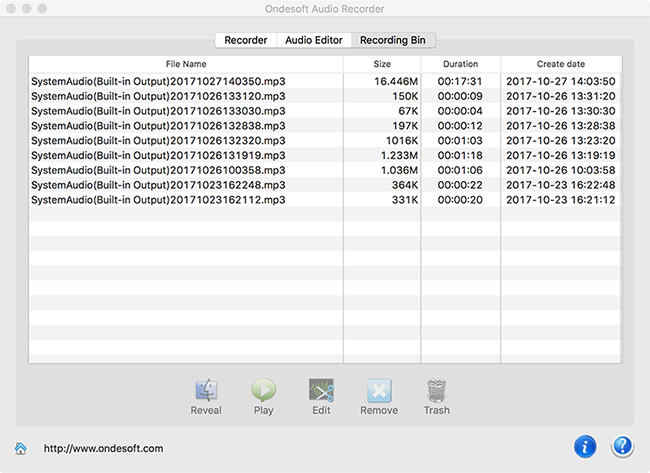Screen dimensions: 650x473
Task: Sort by Create date column header
Action: pyautogui.click(x=561, y=64)
